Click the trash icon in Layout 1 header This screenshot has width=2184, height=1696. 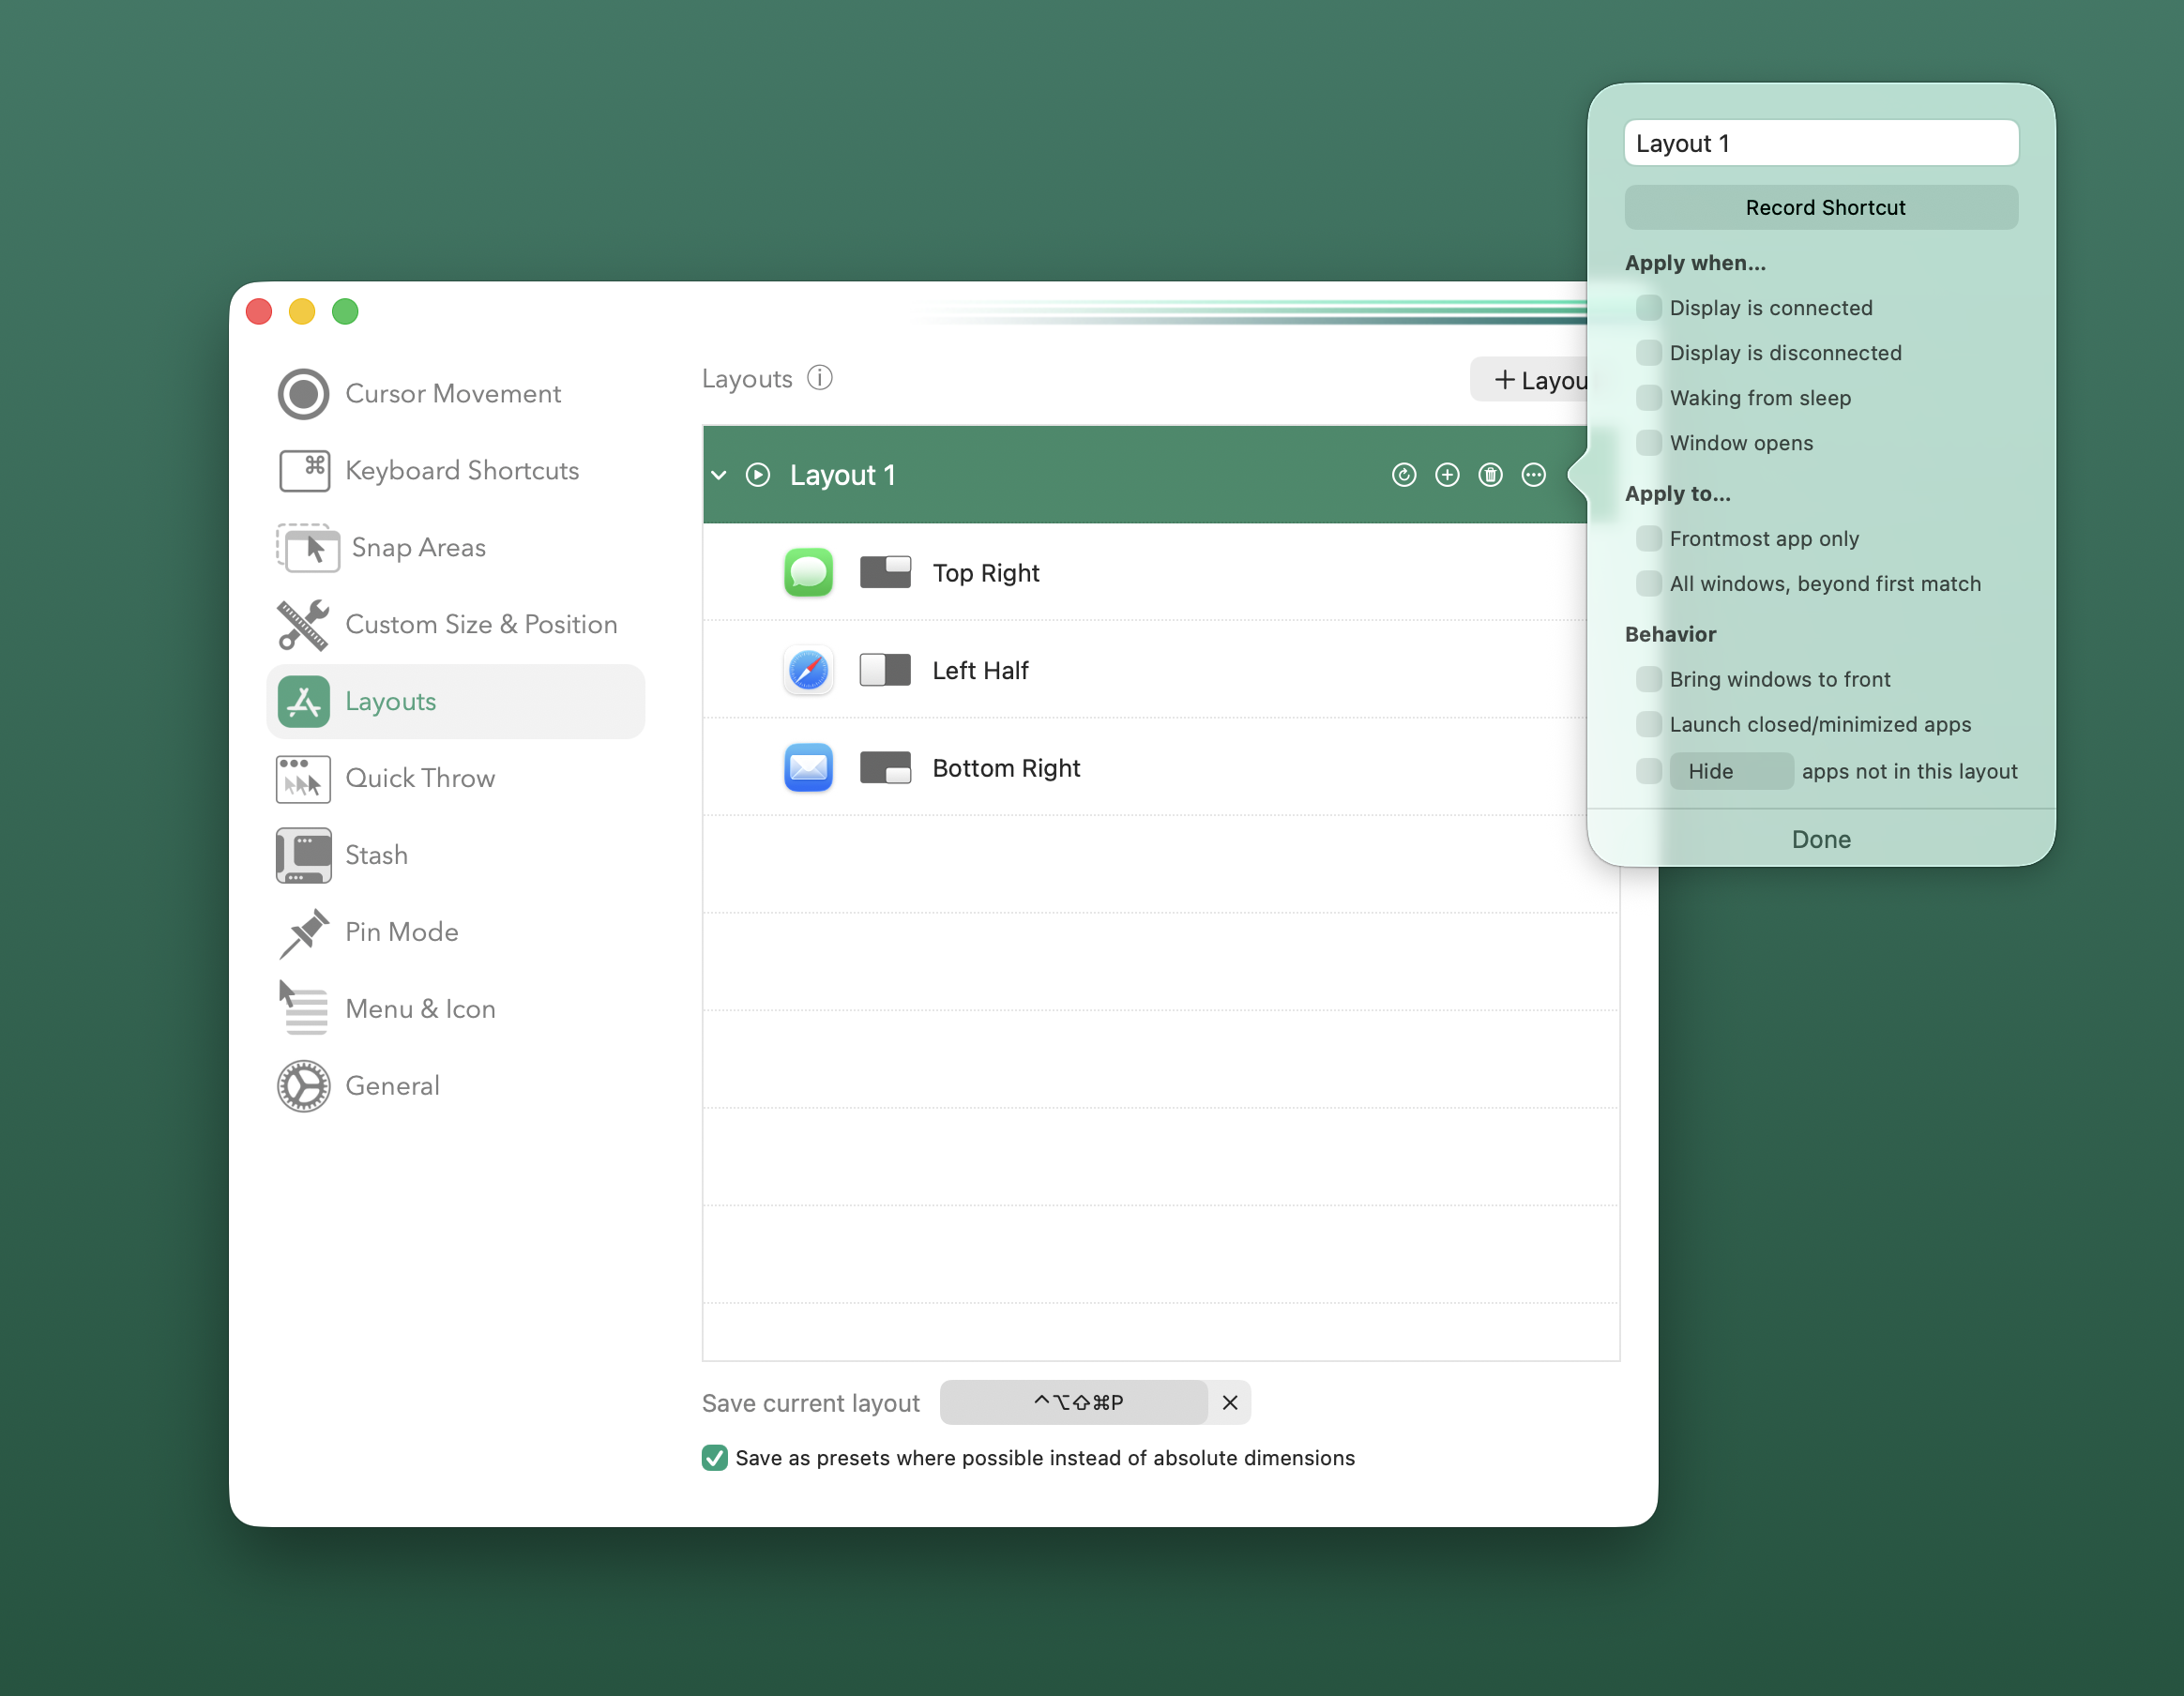tap(1490, 475)
